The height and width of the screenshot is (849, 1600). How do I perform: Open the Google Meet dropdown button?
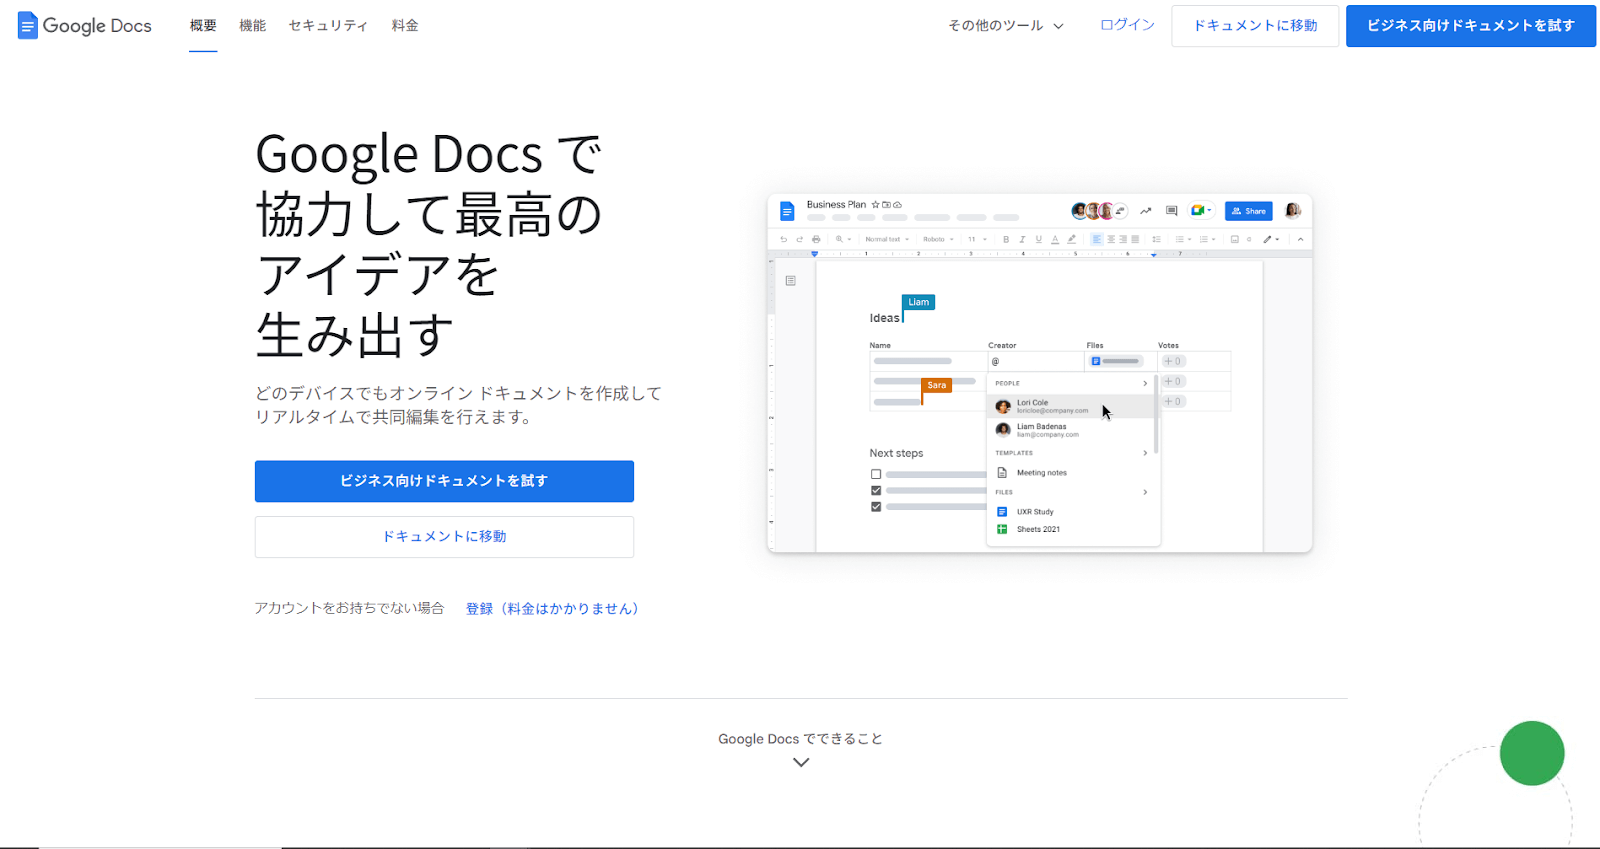tap(1201, 211)
